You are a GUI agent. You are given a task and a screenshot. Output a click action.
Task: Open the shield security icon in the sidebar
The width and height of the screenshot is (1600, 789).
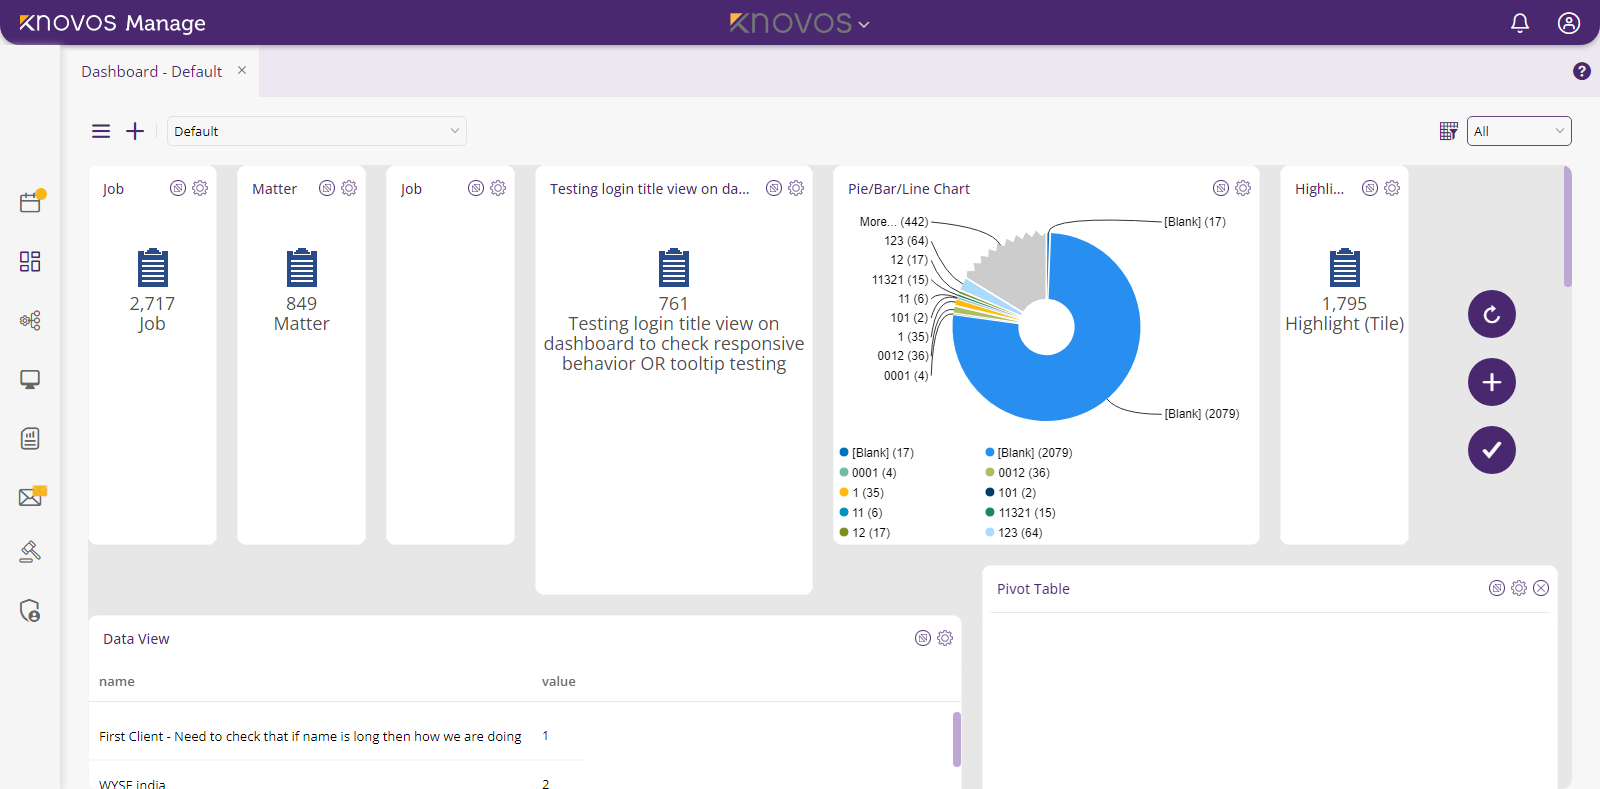coord(30,610)
